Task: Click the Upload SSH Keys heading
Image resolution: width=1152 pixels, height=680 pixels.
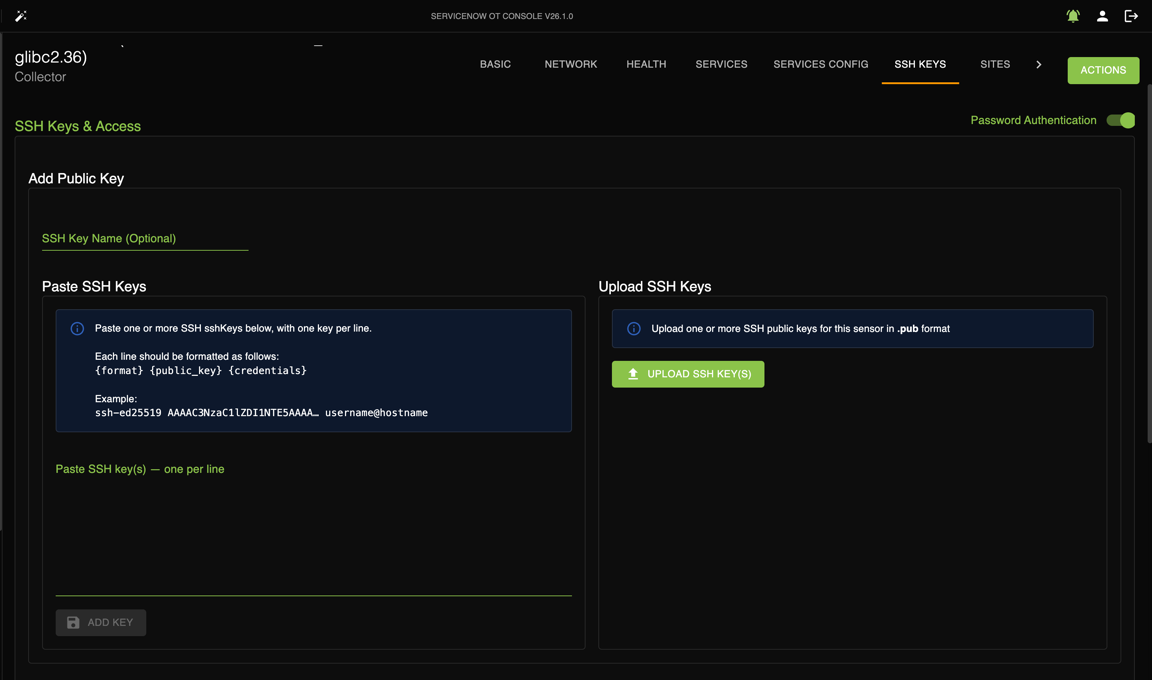Action: pos(655,286)
